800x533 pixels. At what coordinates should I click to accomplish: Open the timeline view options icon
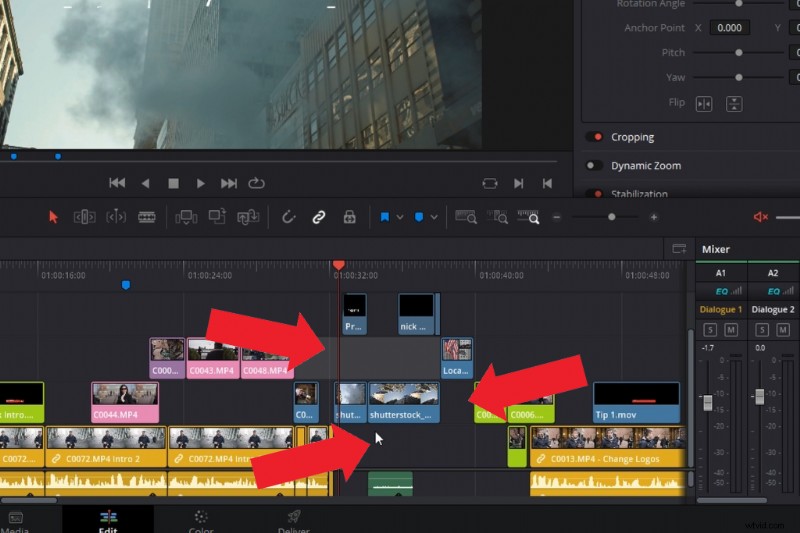[x=679, y=249]
